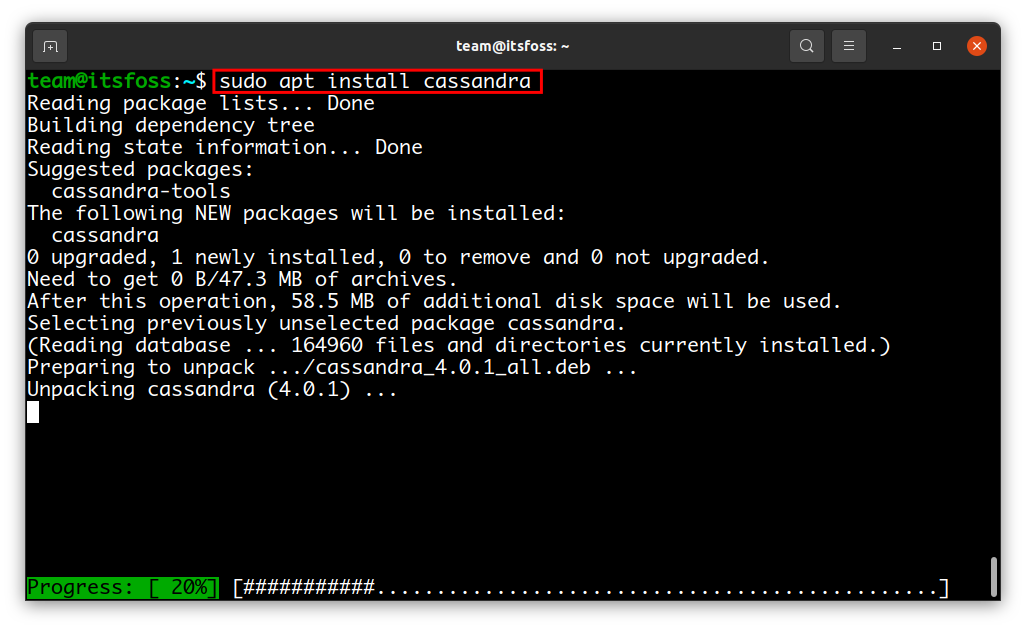Click the 58.5 MB disk space line
1026x629 pixels.
(x=434, y=302)
